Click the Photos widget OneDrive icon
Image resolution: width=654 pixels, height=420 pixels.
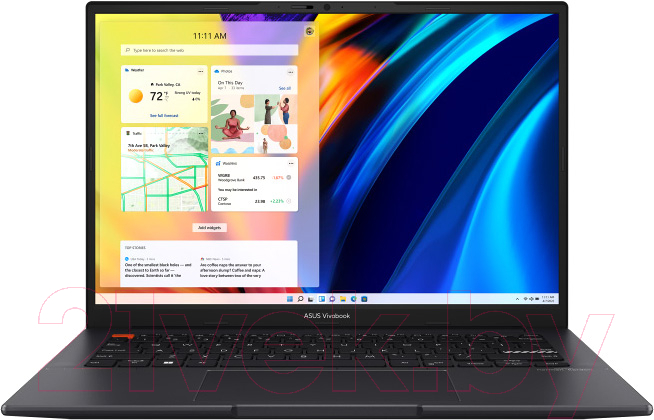(217, 71)
